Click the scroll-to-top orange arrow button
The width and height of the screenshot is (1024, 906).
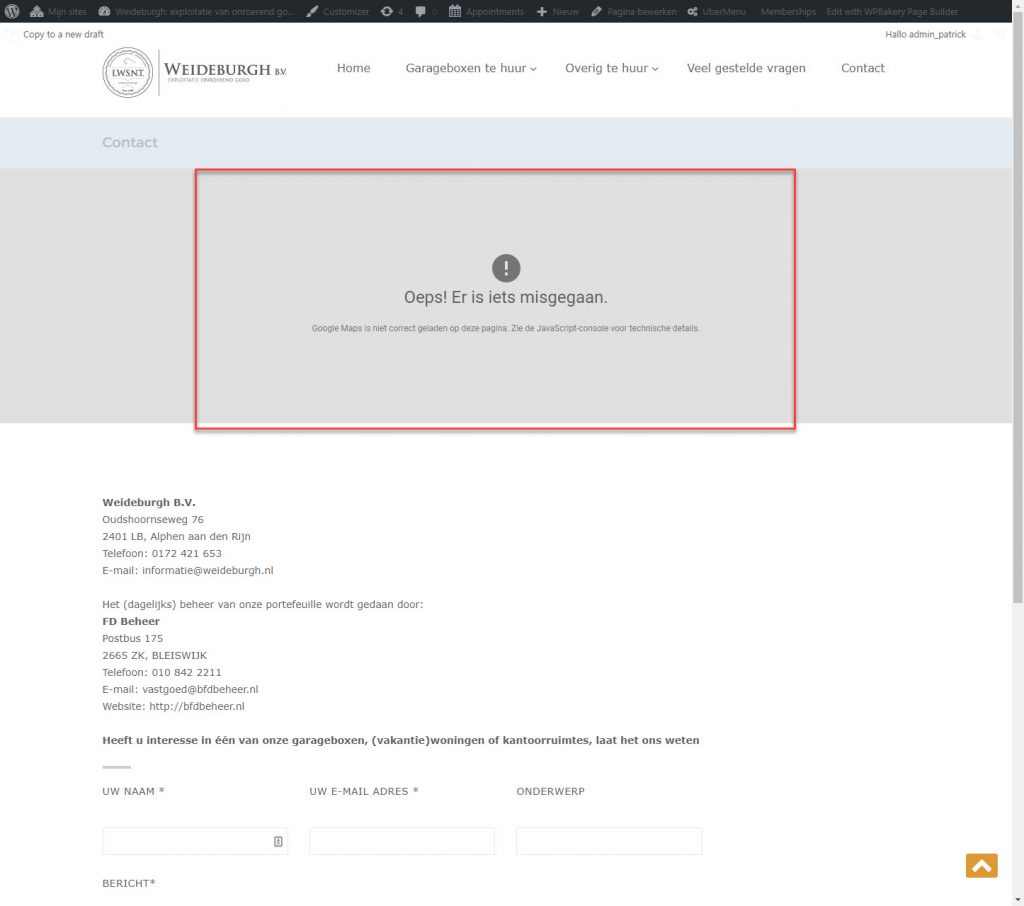point(981,865)
